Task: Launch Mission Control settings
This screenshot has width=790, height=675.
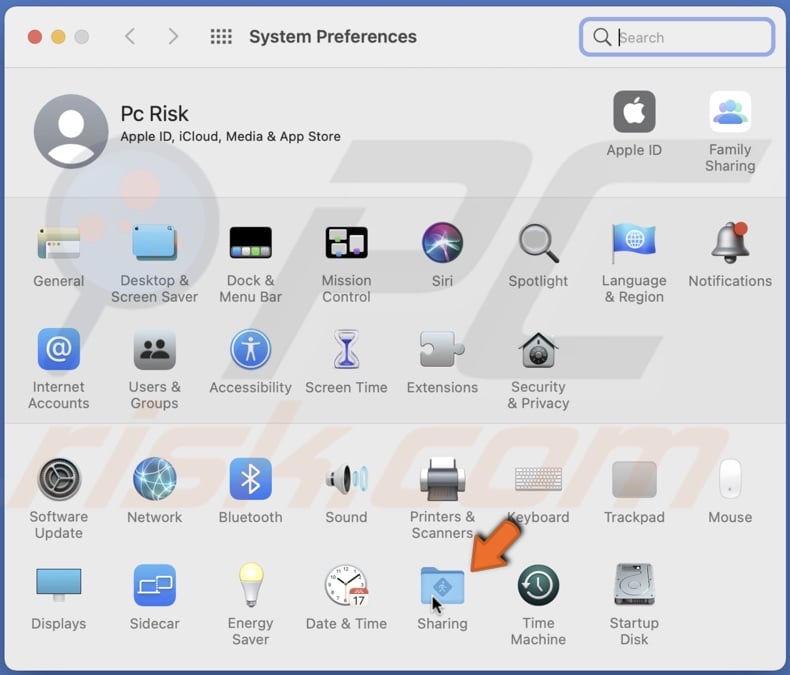Action: pyautogui.click(x=346, y=243)
